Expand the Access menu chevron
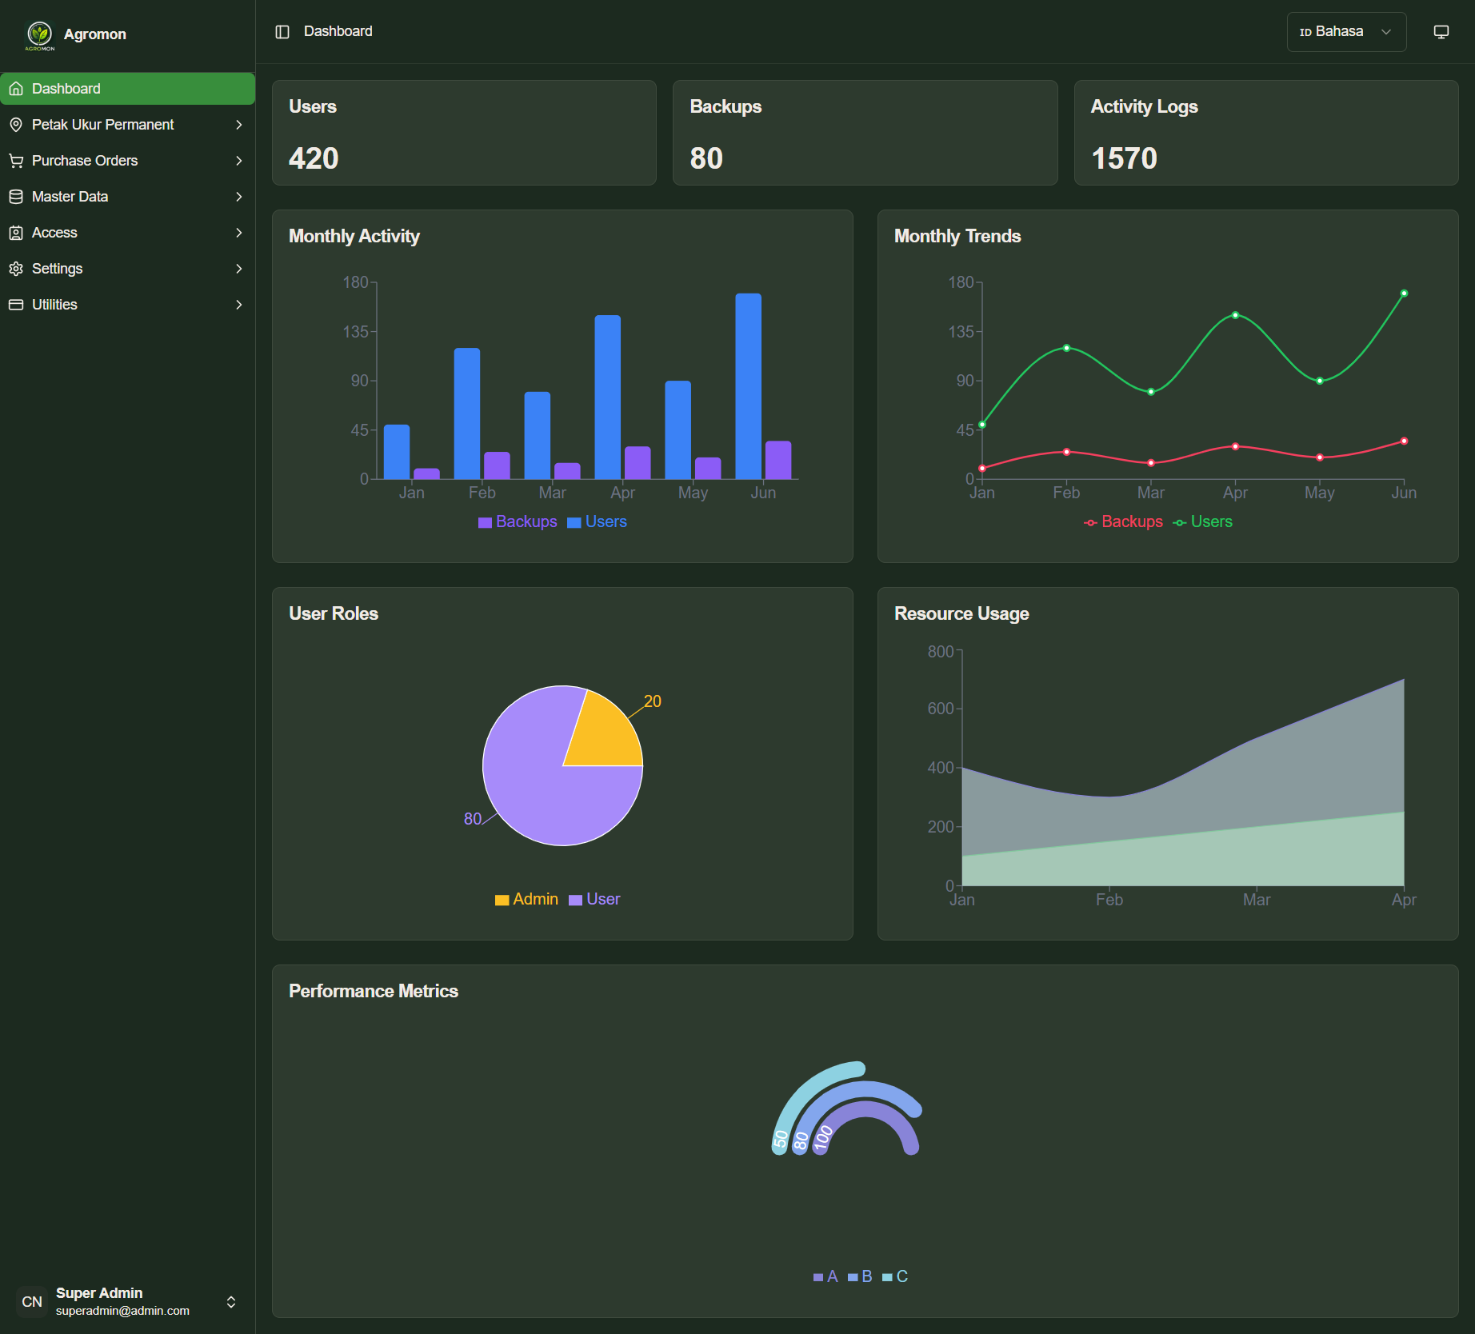Image resolution: width=1475 pixels, height=1334 pixels. pyautogui.click(x=239, y=233)
